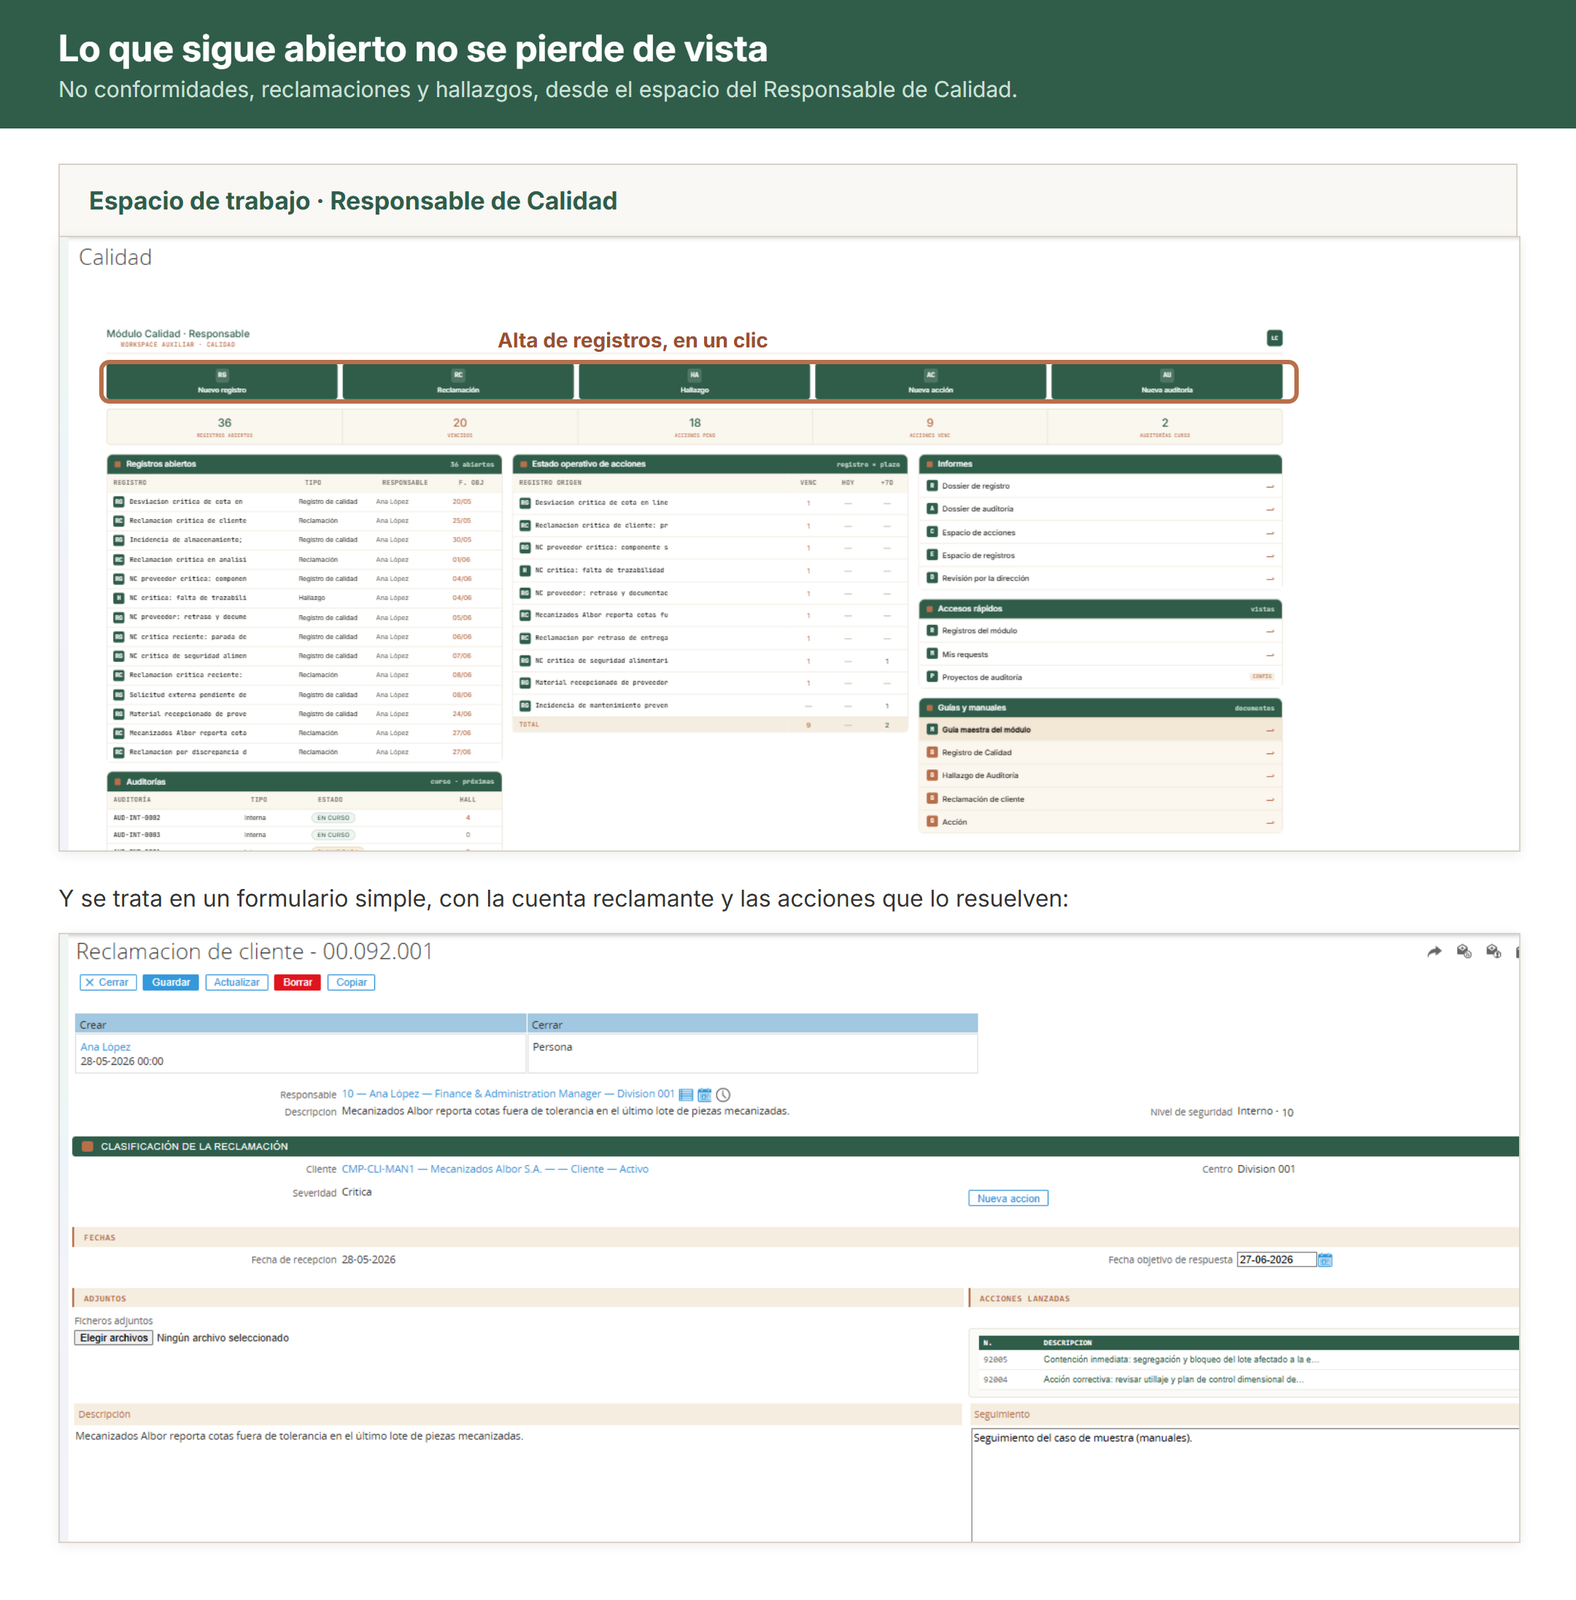Edit the Fecha objetivo de respuesta field
This screenshot has width=1576, height=1600.
[1276, 1260]
